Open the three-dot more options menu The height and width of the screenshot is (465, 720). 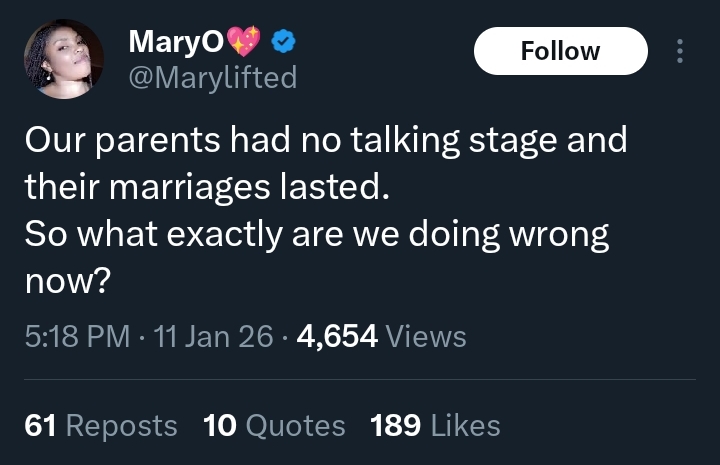tap(681, 51)
